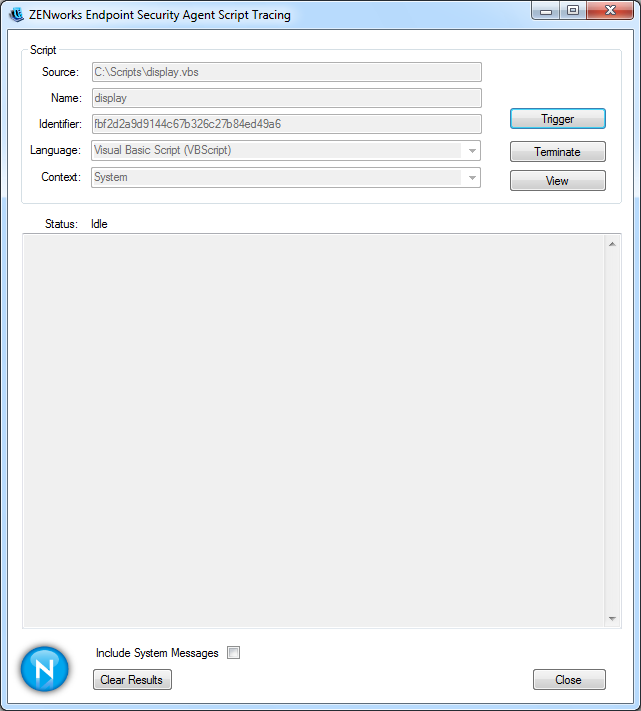Screen dimensions: 641x711
Task: Click the Identifier label
Action: pyautogui.click(x=60, y=124)
